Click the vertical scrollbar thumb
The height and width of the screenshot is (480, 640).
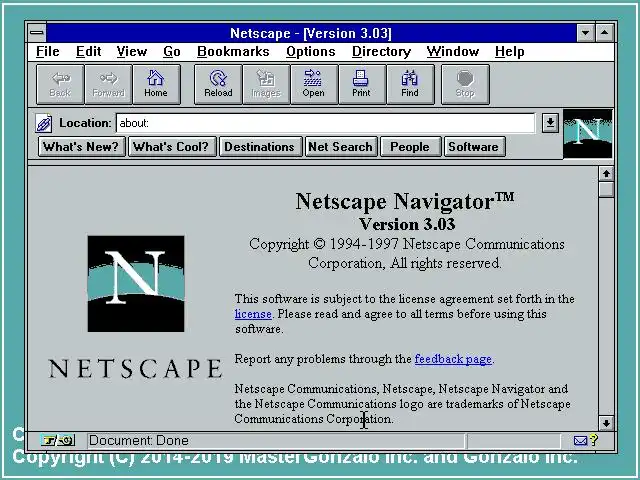tap(607, 190)
